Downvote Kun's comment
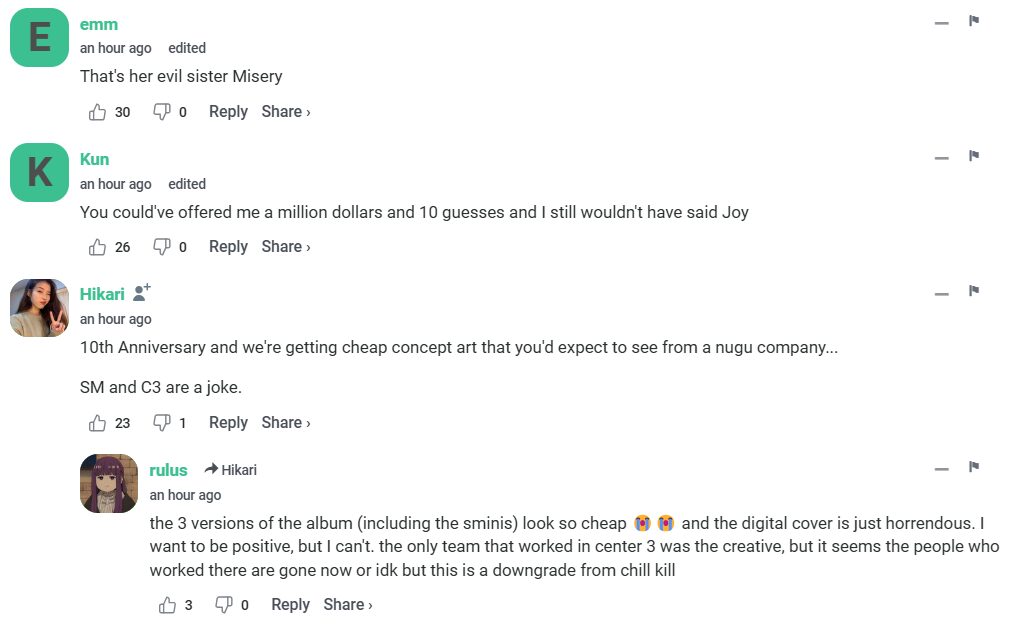The image size is (1018, 625). click(x=161, y=247)
